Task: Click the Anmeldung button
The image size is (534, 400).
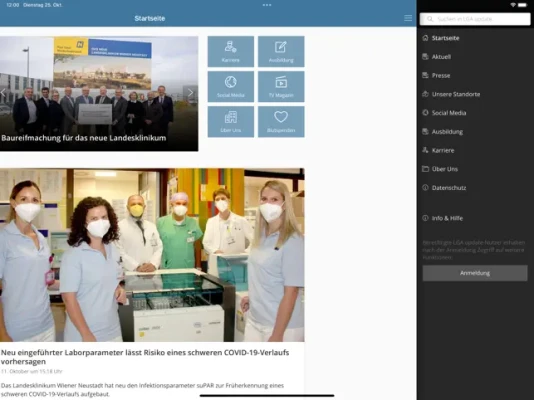Action: click(x=475, y=273)
